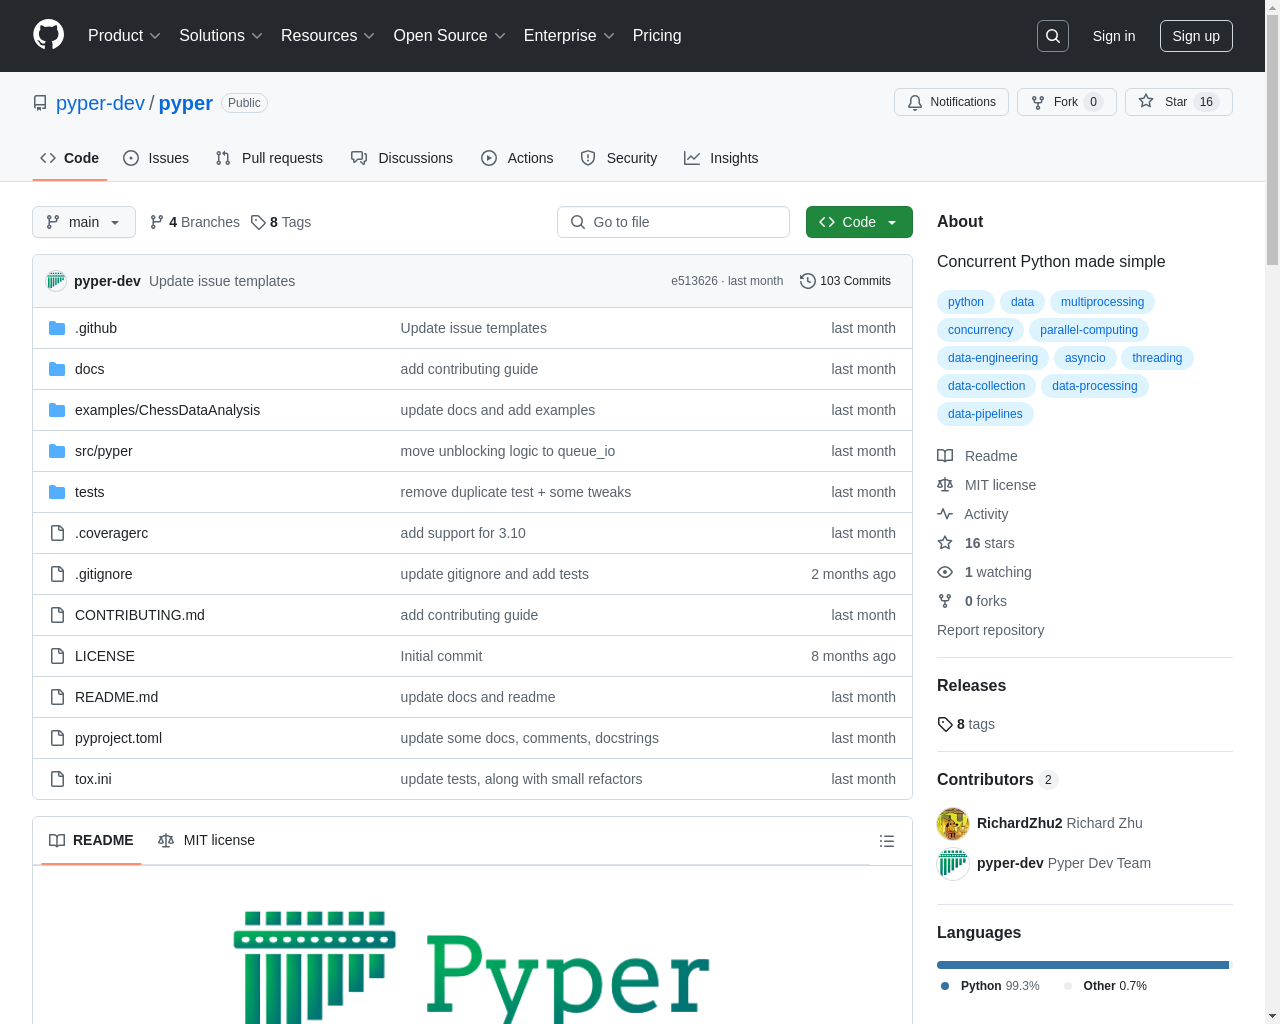
Task: Click RichardZhu2 contributor avatar
Action: (953, 824)
